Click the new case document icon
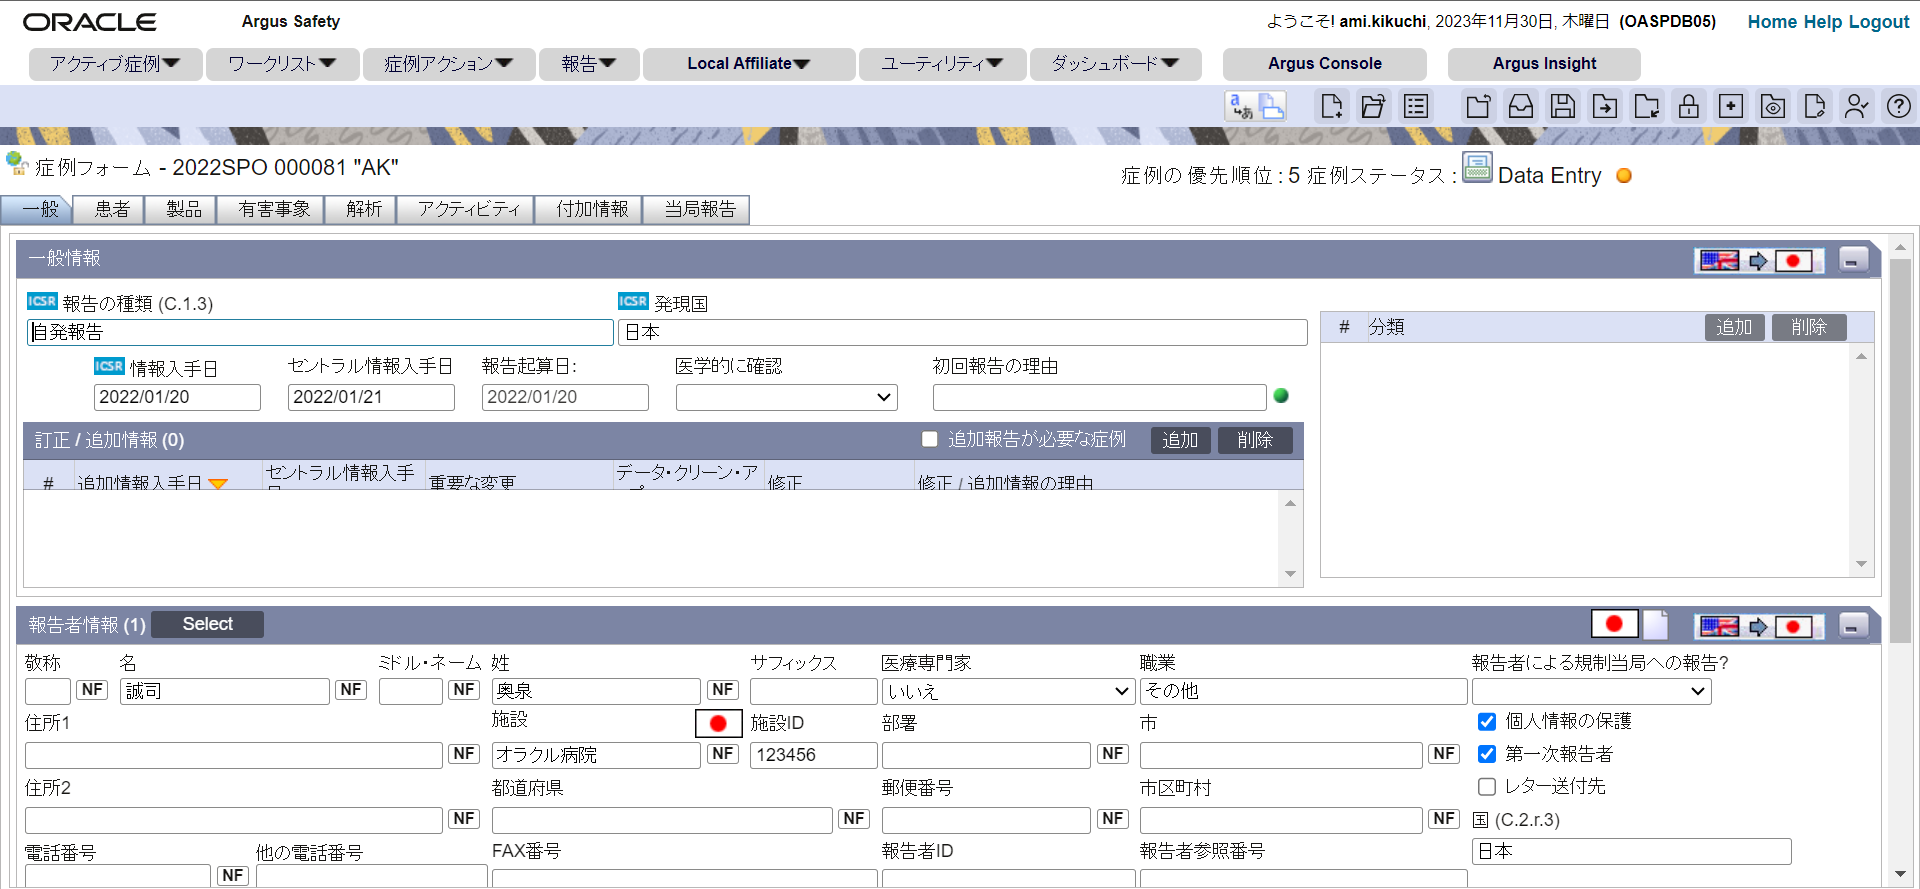 point(1331,106)
